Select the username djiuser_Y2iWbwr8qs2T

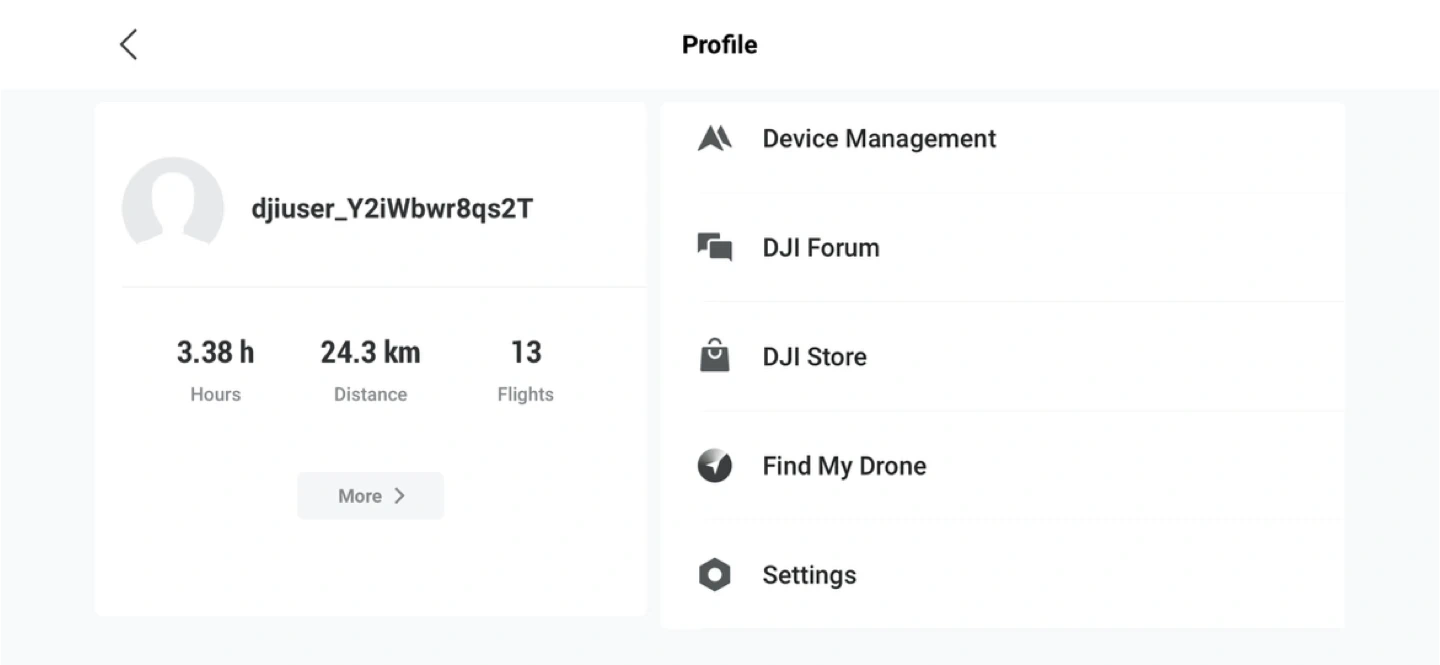point(392,209)
